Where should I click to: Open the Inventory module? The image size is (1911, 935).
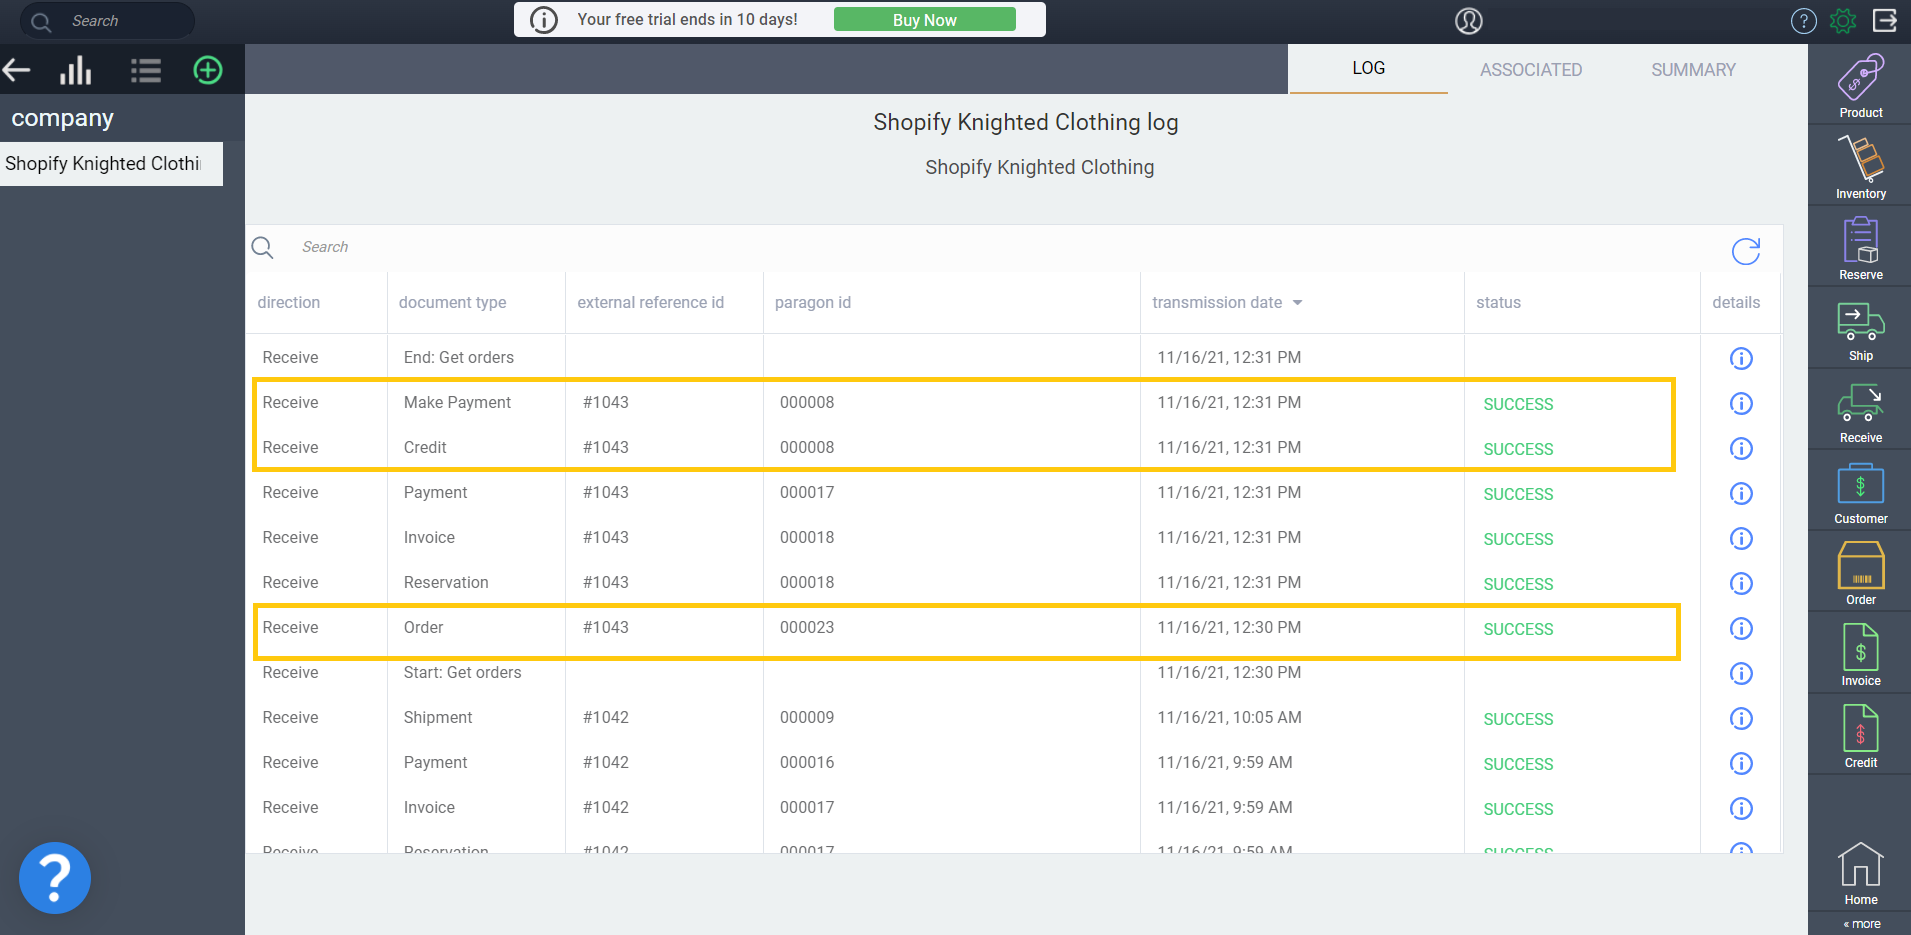[x=1860, y=167]
